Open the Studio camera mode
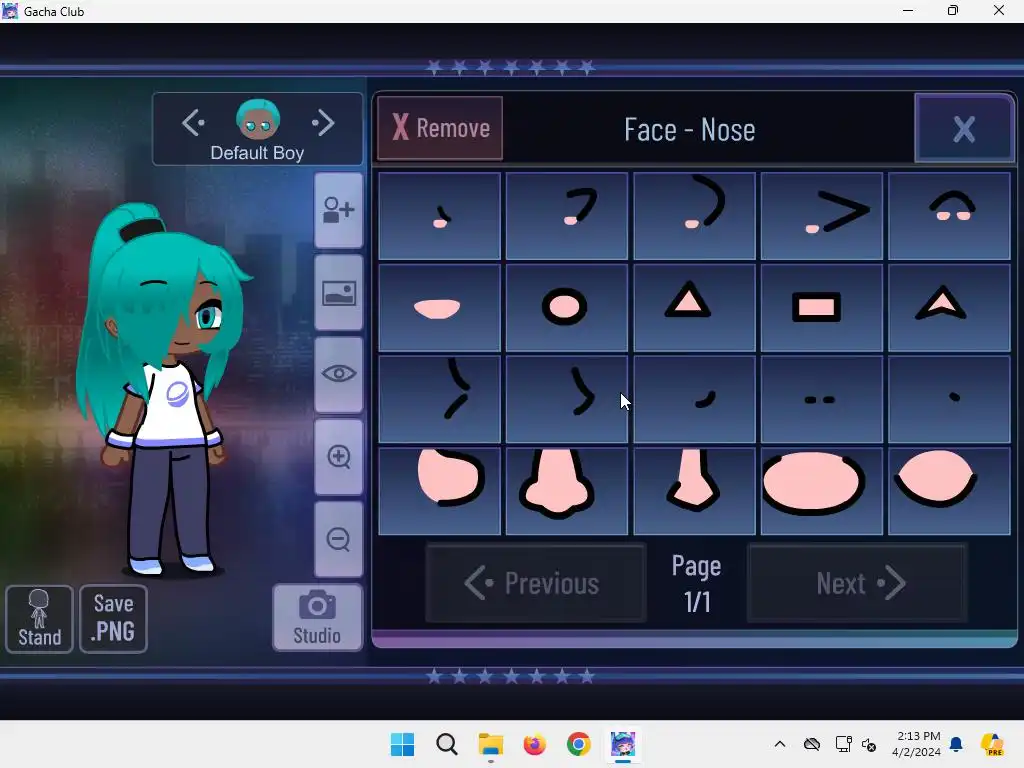The width and height of the screenshot is (1024, 768). (317, 617)
